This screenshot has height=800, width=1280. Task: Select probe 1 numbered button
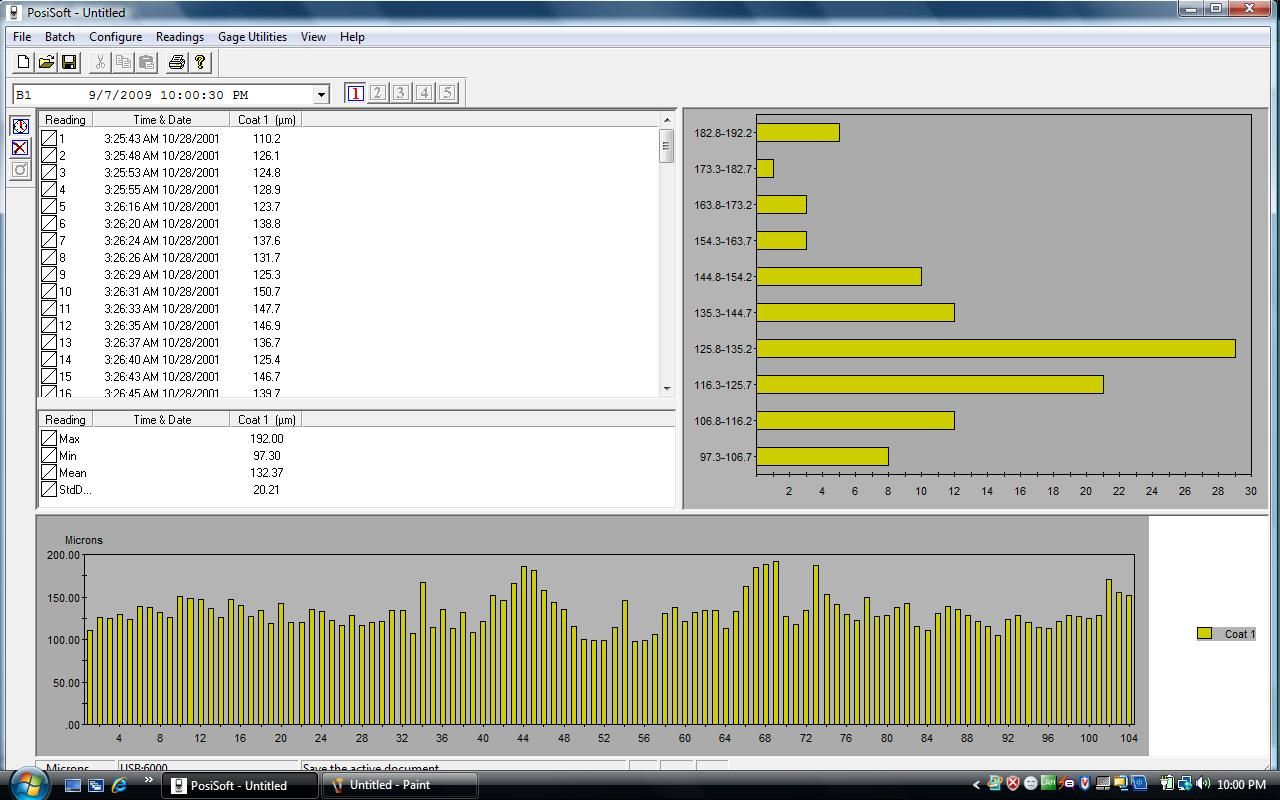tap(355, 93)
